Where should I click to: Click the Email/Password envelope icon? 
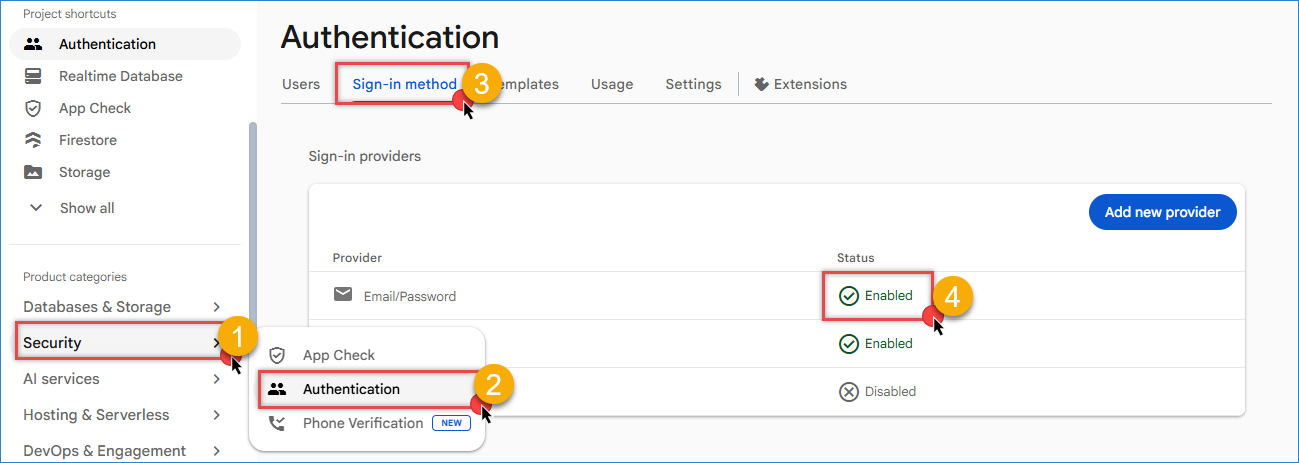[x=343, y=295]
